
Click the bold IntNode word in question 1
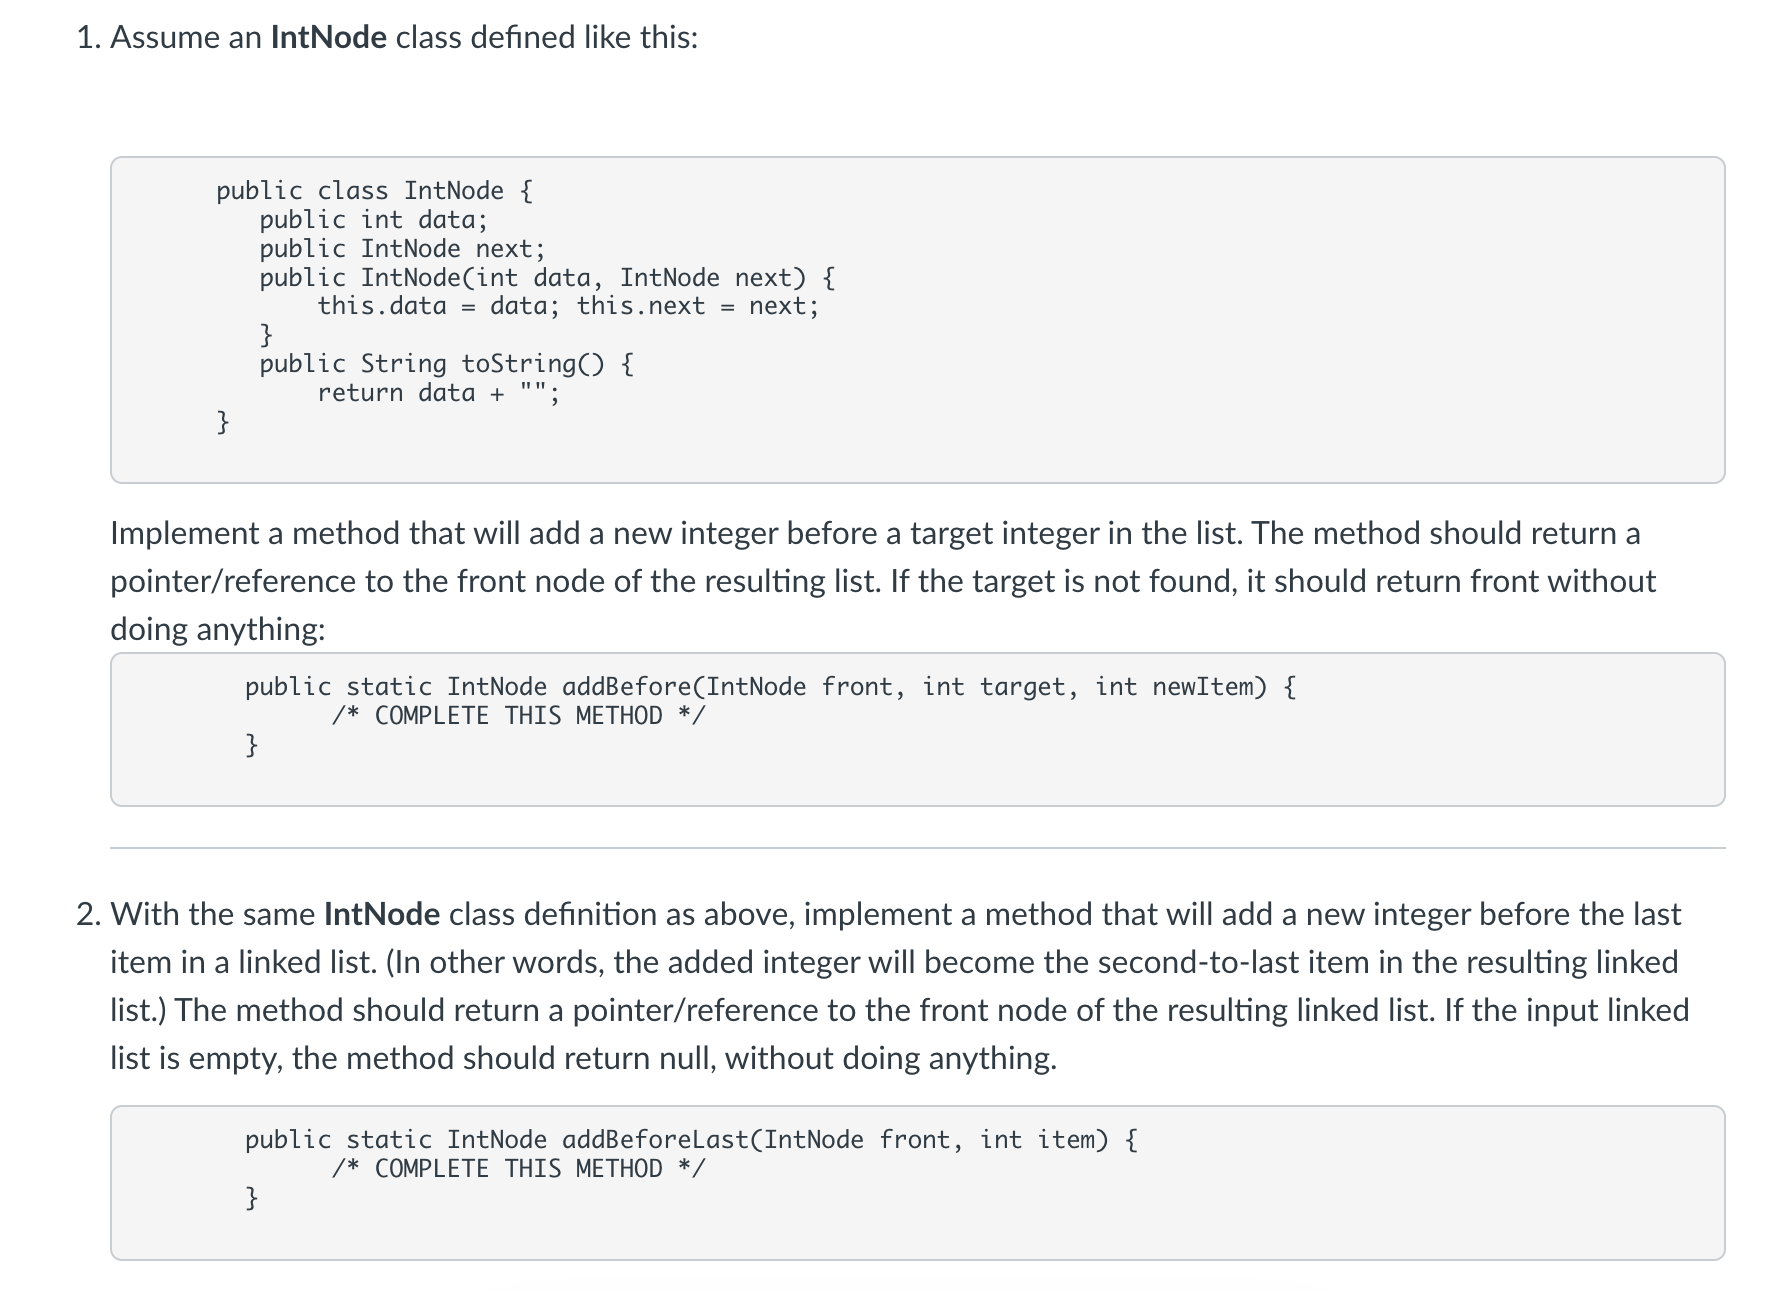coord(328,38)
